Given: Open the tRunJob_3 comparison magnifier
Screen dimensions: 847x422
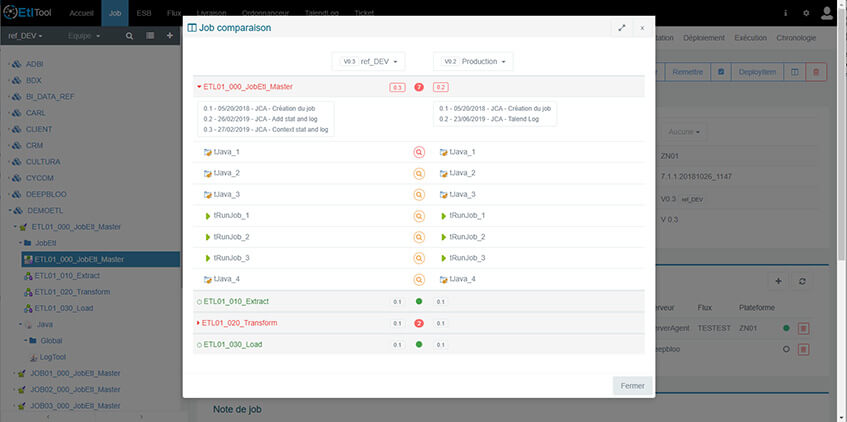Looking at the screenshot, I should (x=419, y=258).
